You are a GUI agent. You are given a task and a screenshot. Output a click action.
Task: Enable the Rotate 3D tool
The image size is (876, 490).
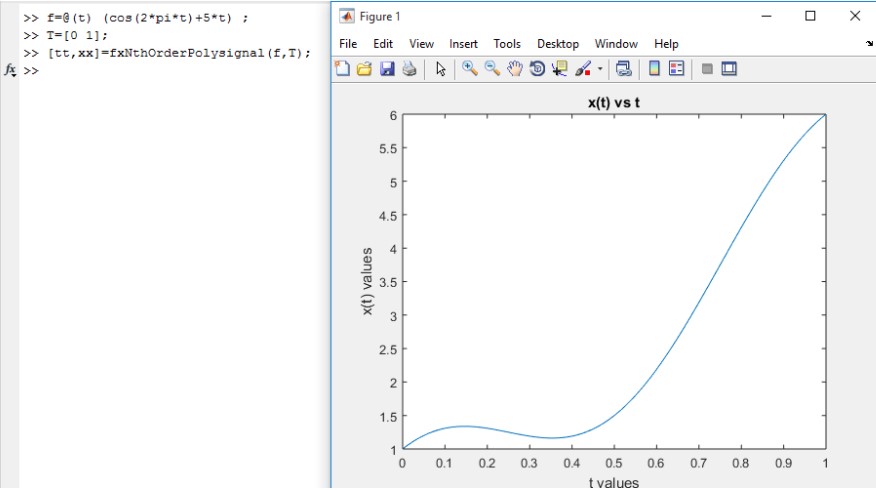pyautogui.click(x=537, y=69)
